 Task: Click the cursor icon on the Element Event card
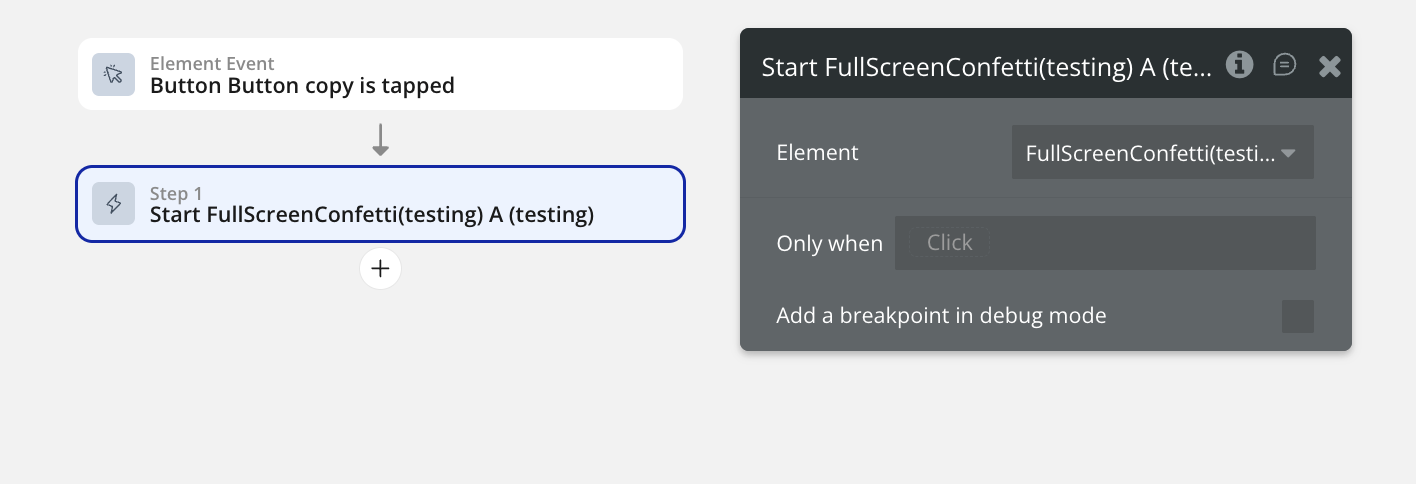[114, 74]
